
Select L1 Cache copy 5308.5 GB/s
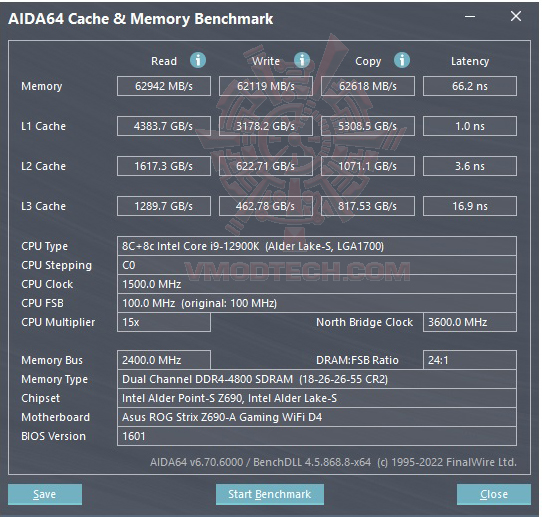pyautogui.click(x=368, y=126)
